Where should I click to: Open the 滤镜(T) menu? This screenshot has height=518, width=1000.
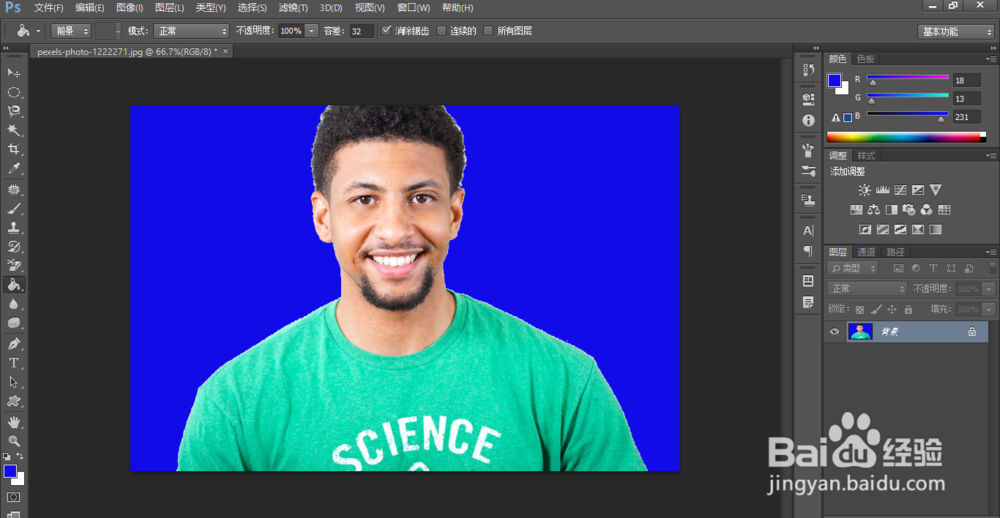(293, 8)
